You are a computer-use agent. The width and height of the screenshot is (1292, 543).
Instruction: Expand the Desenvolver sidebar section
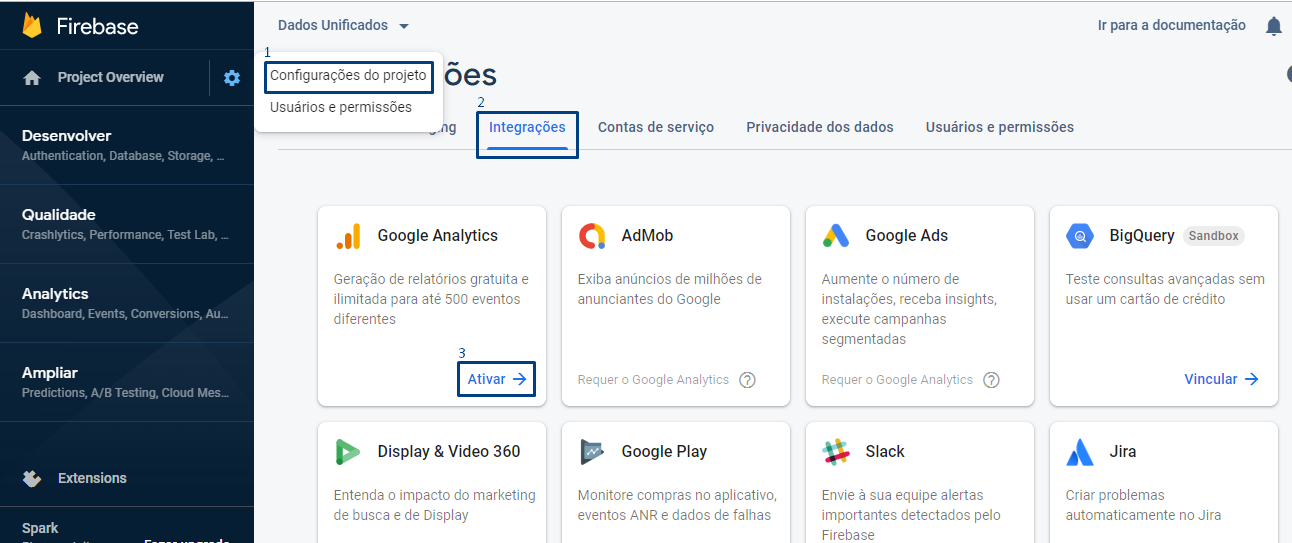(127, 145)
